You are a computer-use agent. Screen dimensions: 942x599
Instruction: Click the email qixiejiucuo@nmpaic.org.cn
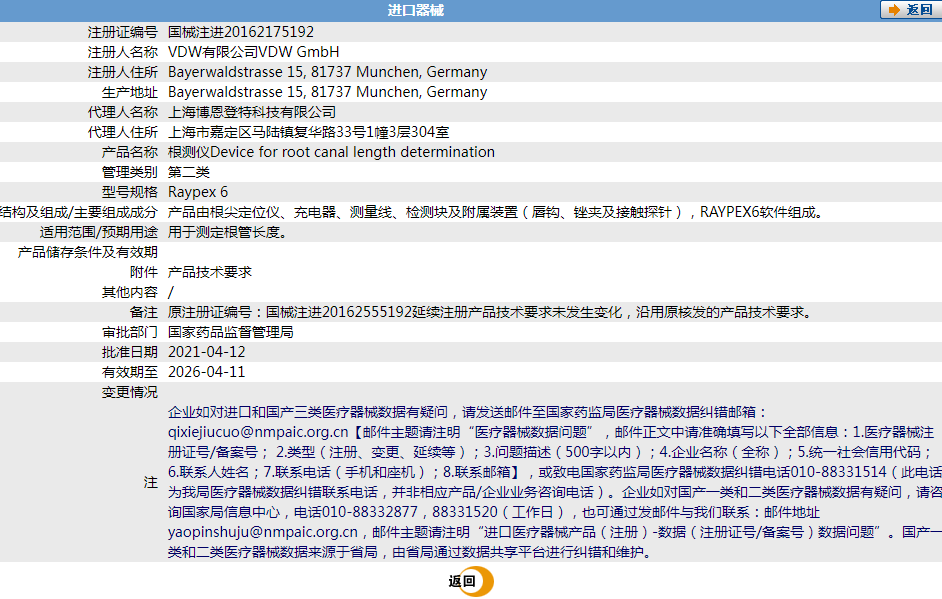258,432
